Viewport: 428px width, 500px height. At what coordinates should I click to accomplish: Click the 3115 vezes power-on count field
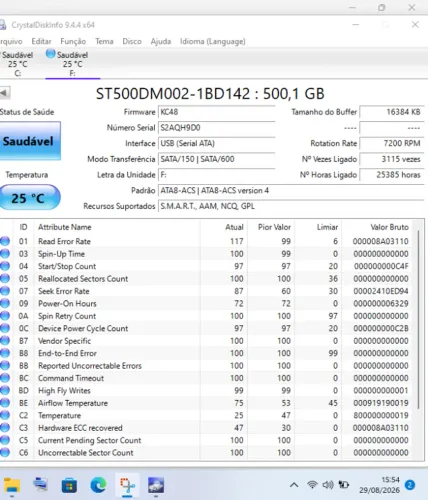392,159
